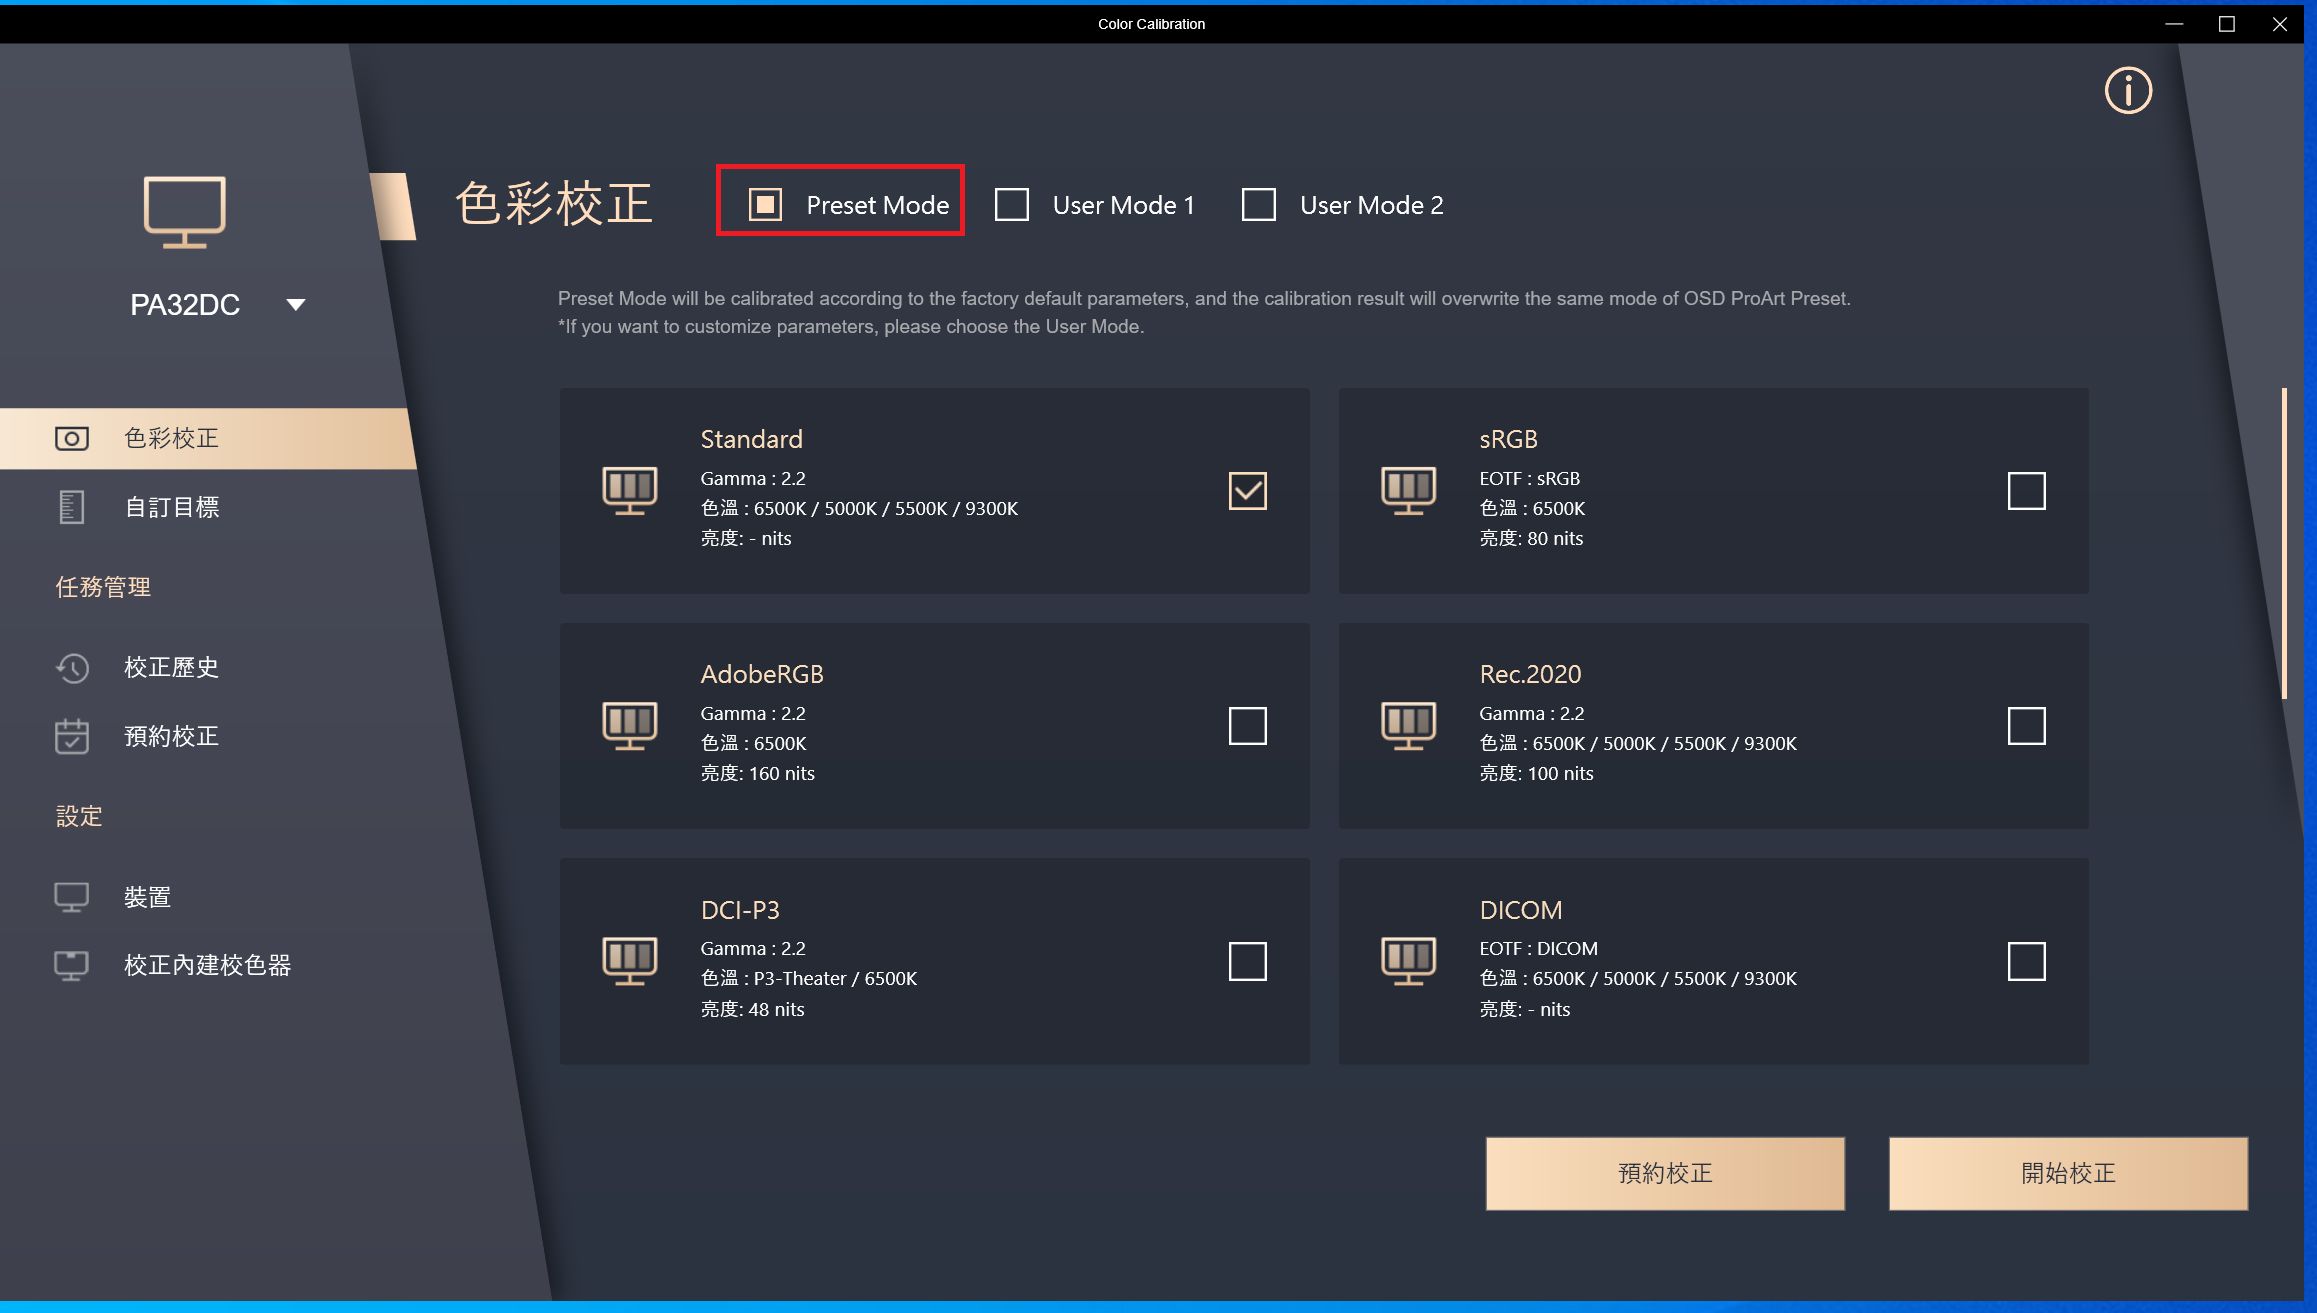Click 'EOTF : sRGB' text

click(x=1529, y=478)
